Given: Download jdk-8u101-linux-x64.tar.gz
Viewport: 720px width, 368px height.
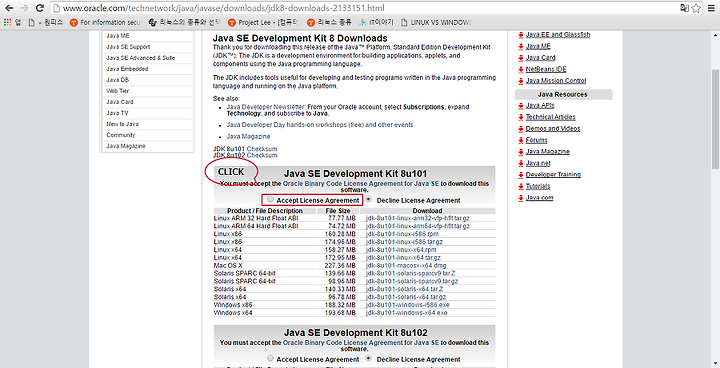Looking at the screenshot, I should click(403, 258).
